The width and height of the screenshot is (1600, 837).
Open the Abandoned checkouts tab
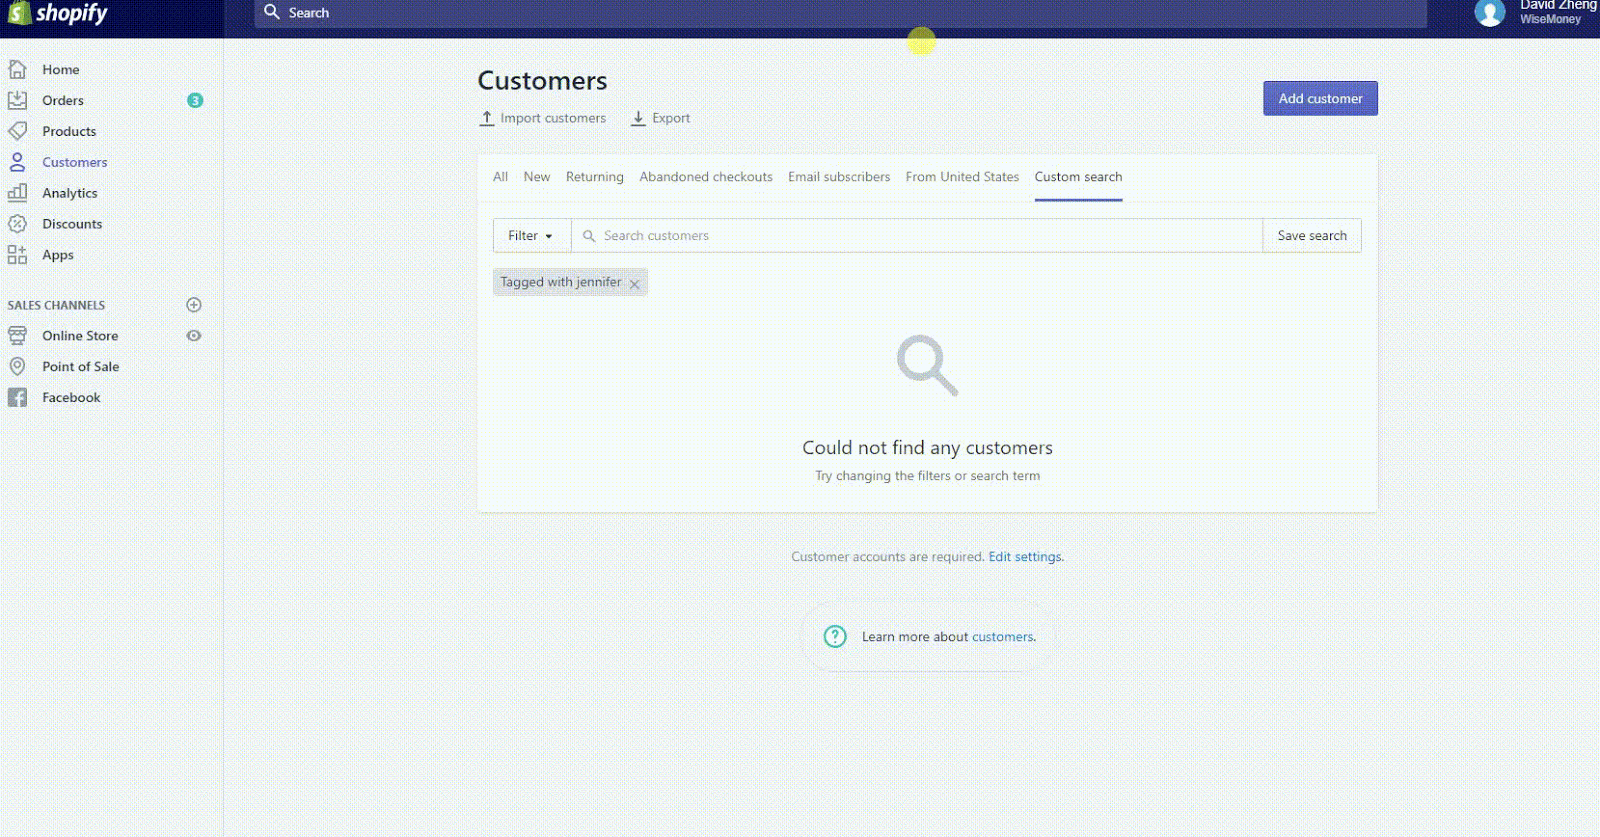coord(706,177)
